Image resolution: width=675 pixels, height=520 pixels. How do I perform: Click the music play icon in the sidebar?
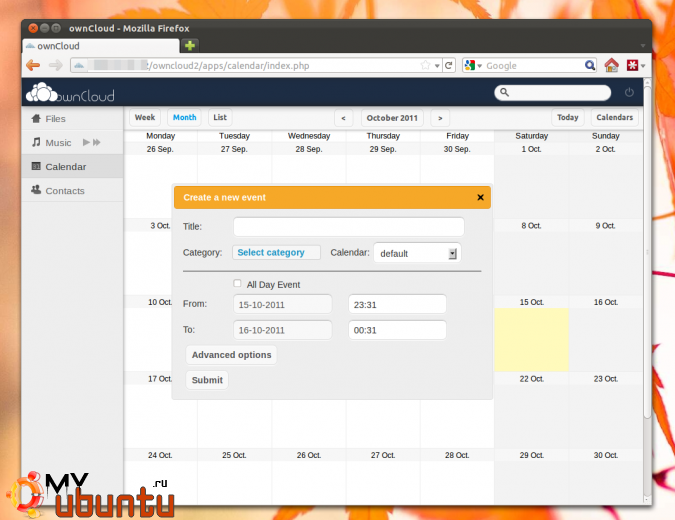pyautogui.click(x=87, y=142)
